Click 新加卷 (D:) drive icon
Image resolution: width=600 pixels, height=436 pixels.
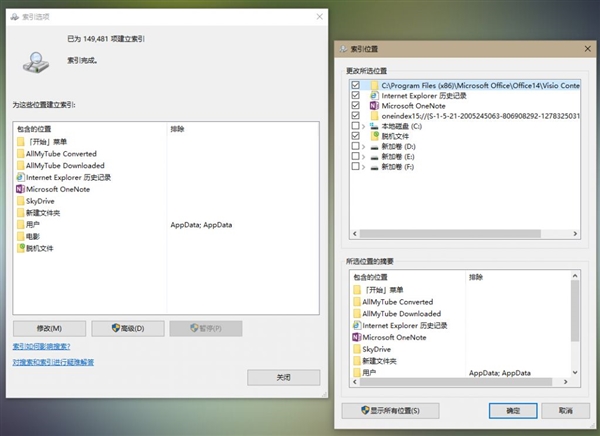coord(375,147)
